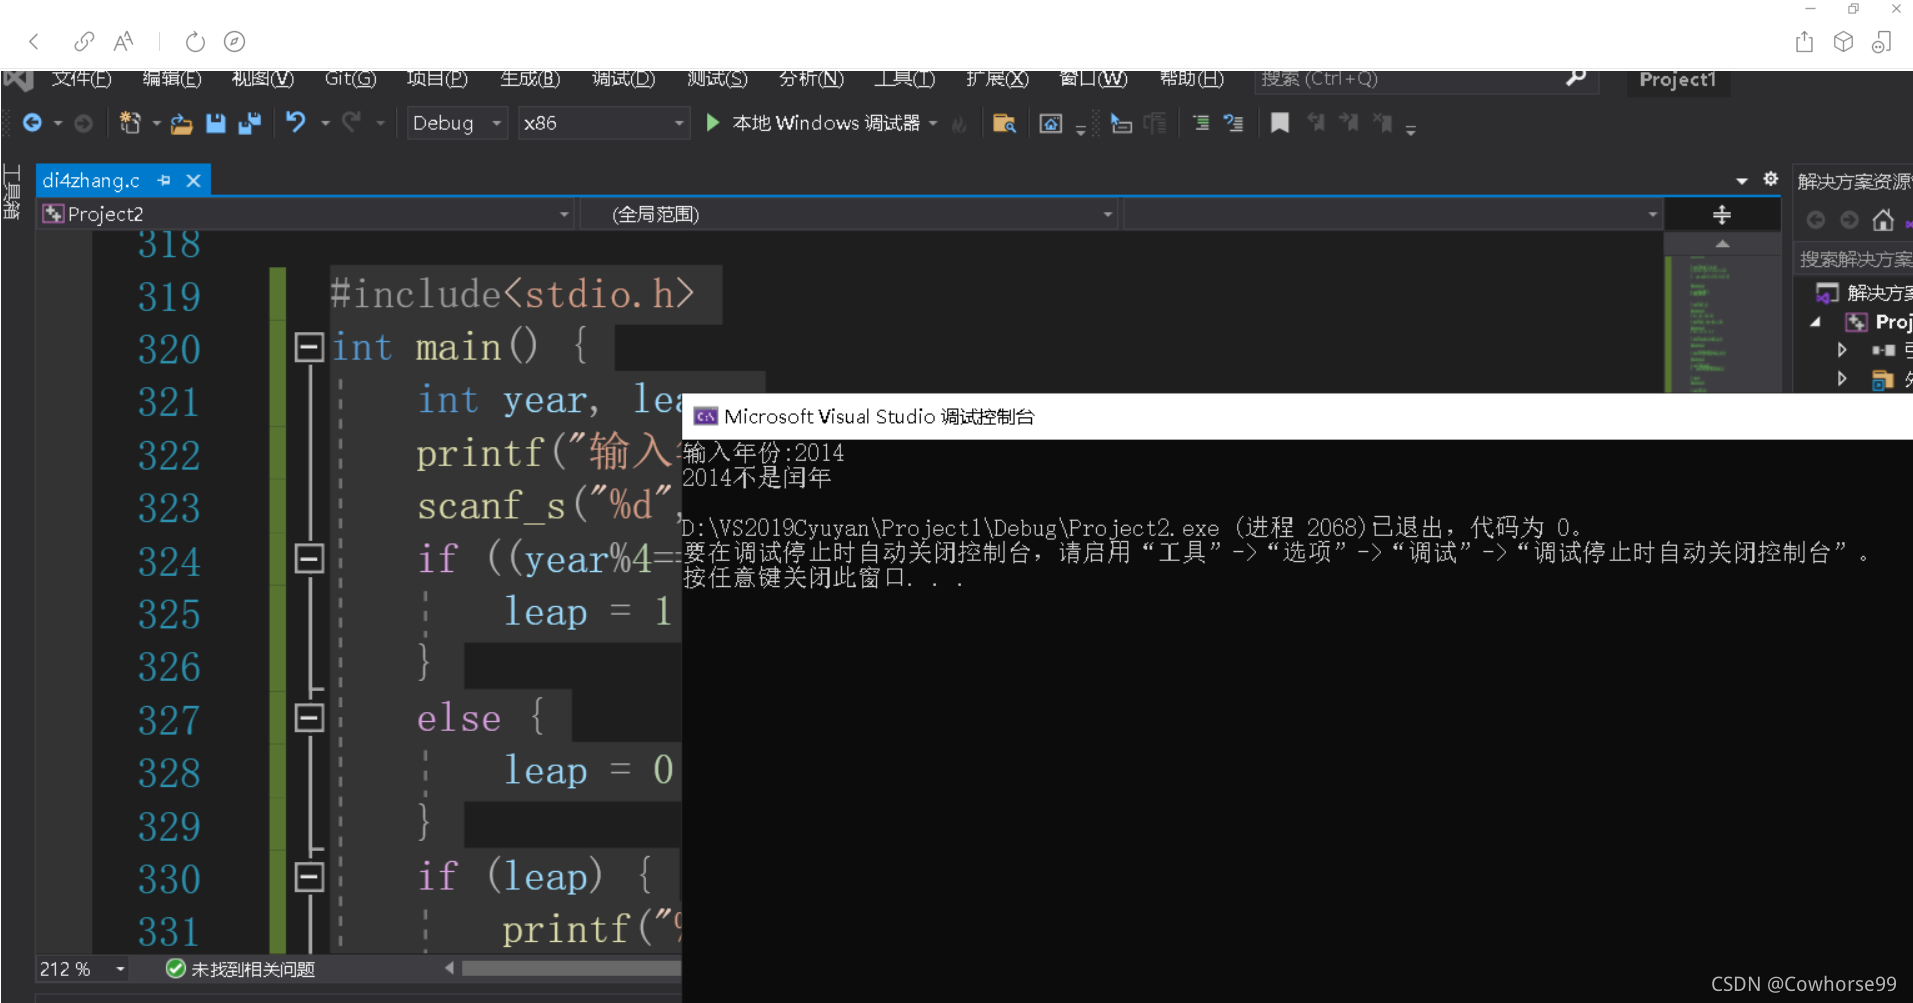
Task: Click the split editor window icon
Action: (x=1721, y=215)
